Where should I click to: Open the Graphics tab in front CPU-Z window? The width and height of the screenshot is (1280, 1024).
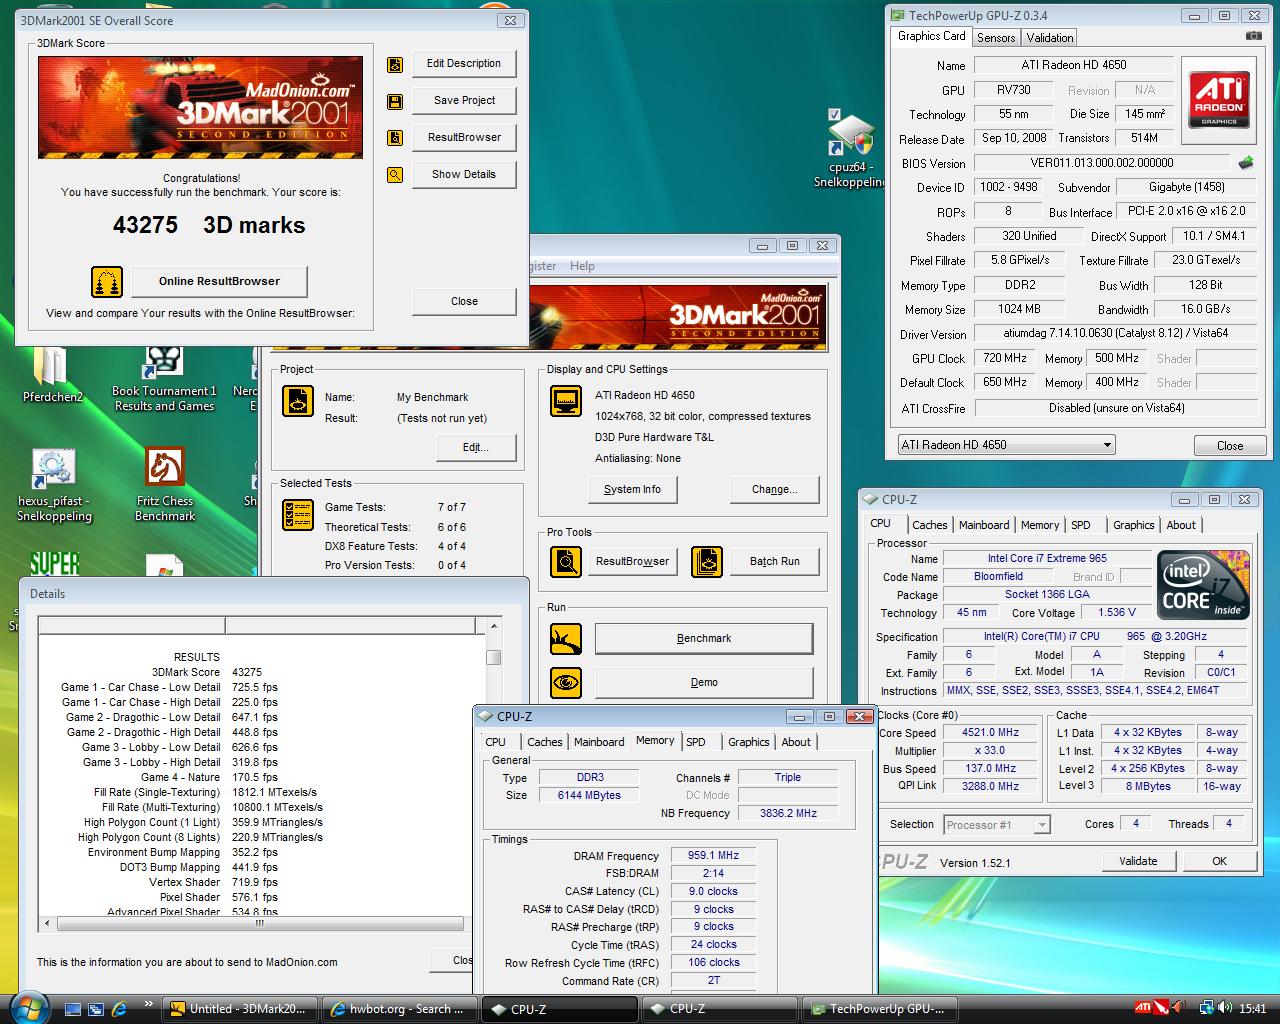[748, 742]
